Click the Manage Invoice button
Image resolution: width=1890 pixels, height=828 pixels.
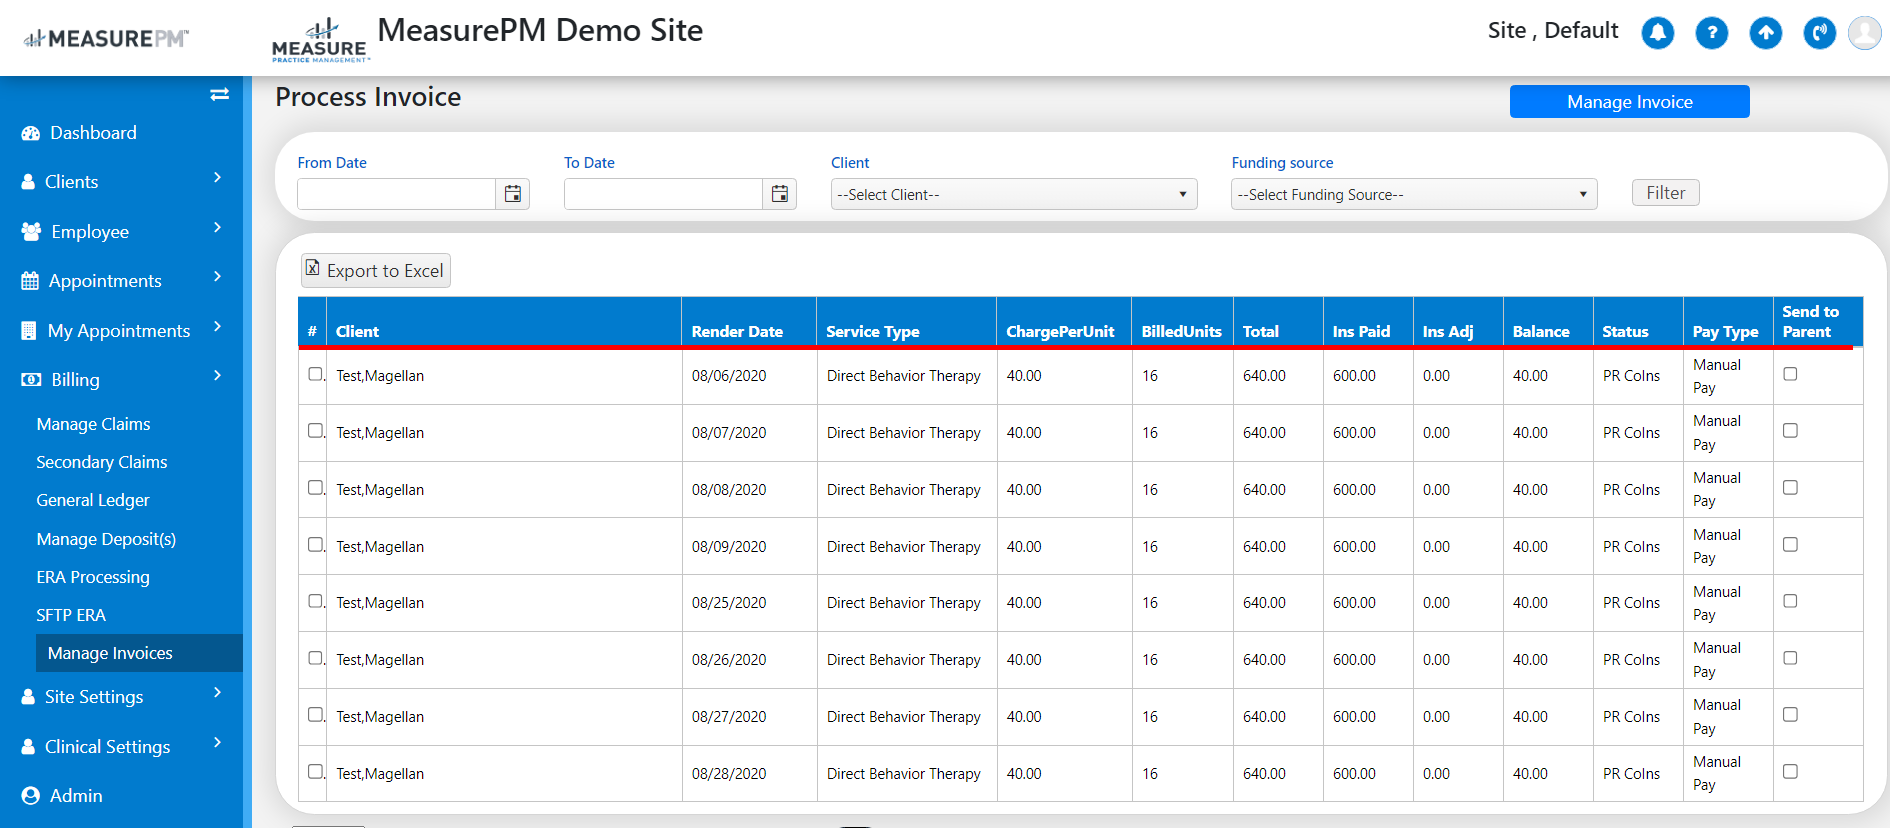click(x=1629, y=102)
